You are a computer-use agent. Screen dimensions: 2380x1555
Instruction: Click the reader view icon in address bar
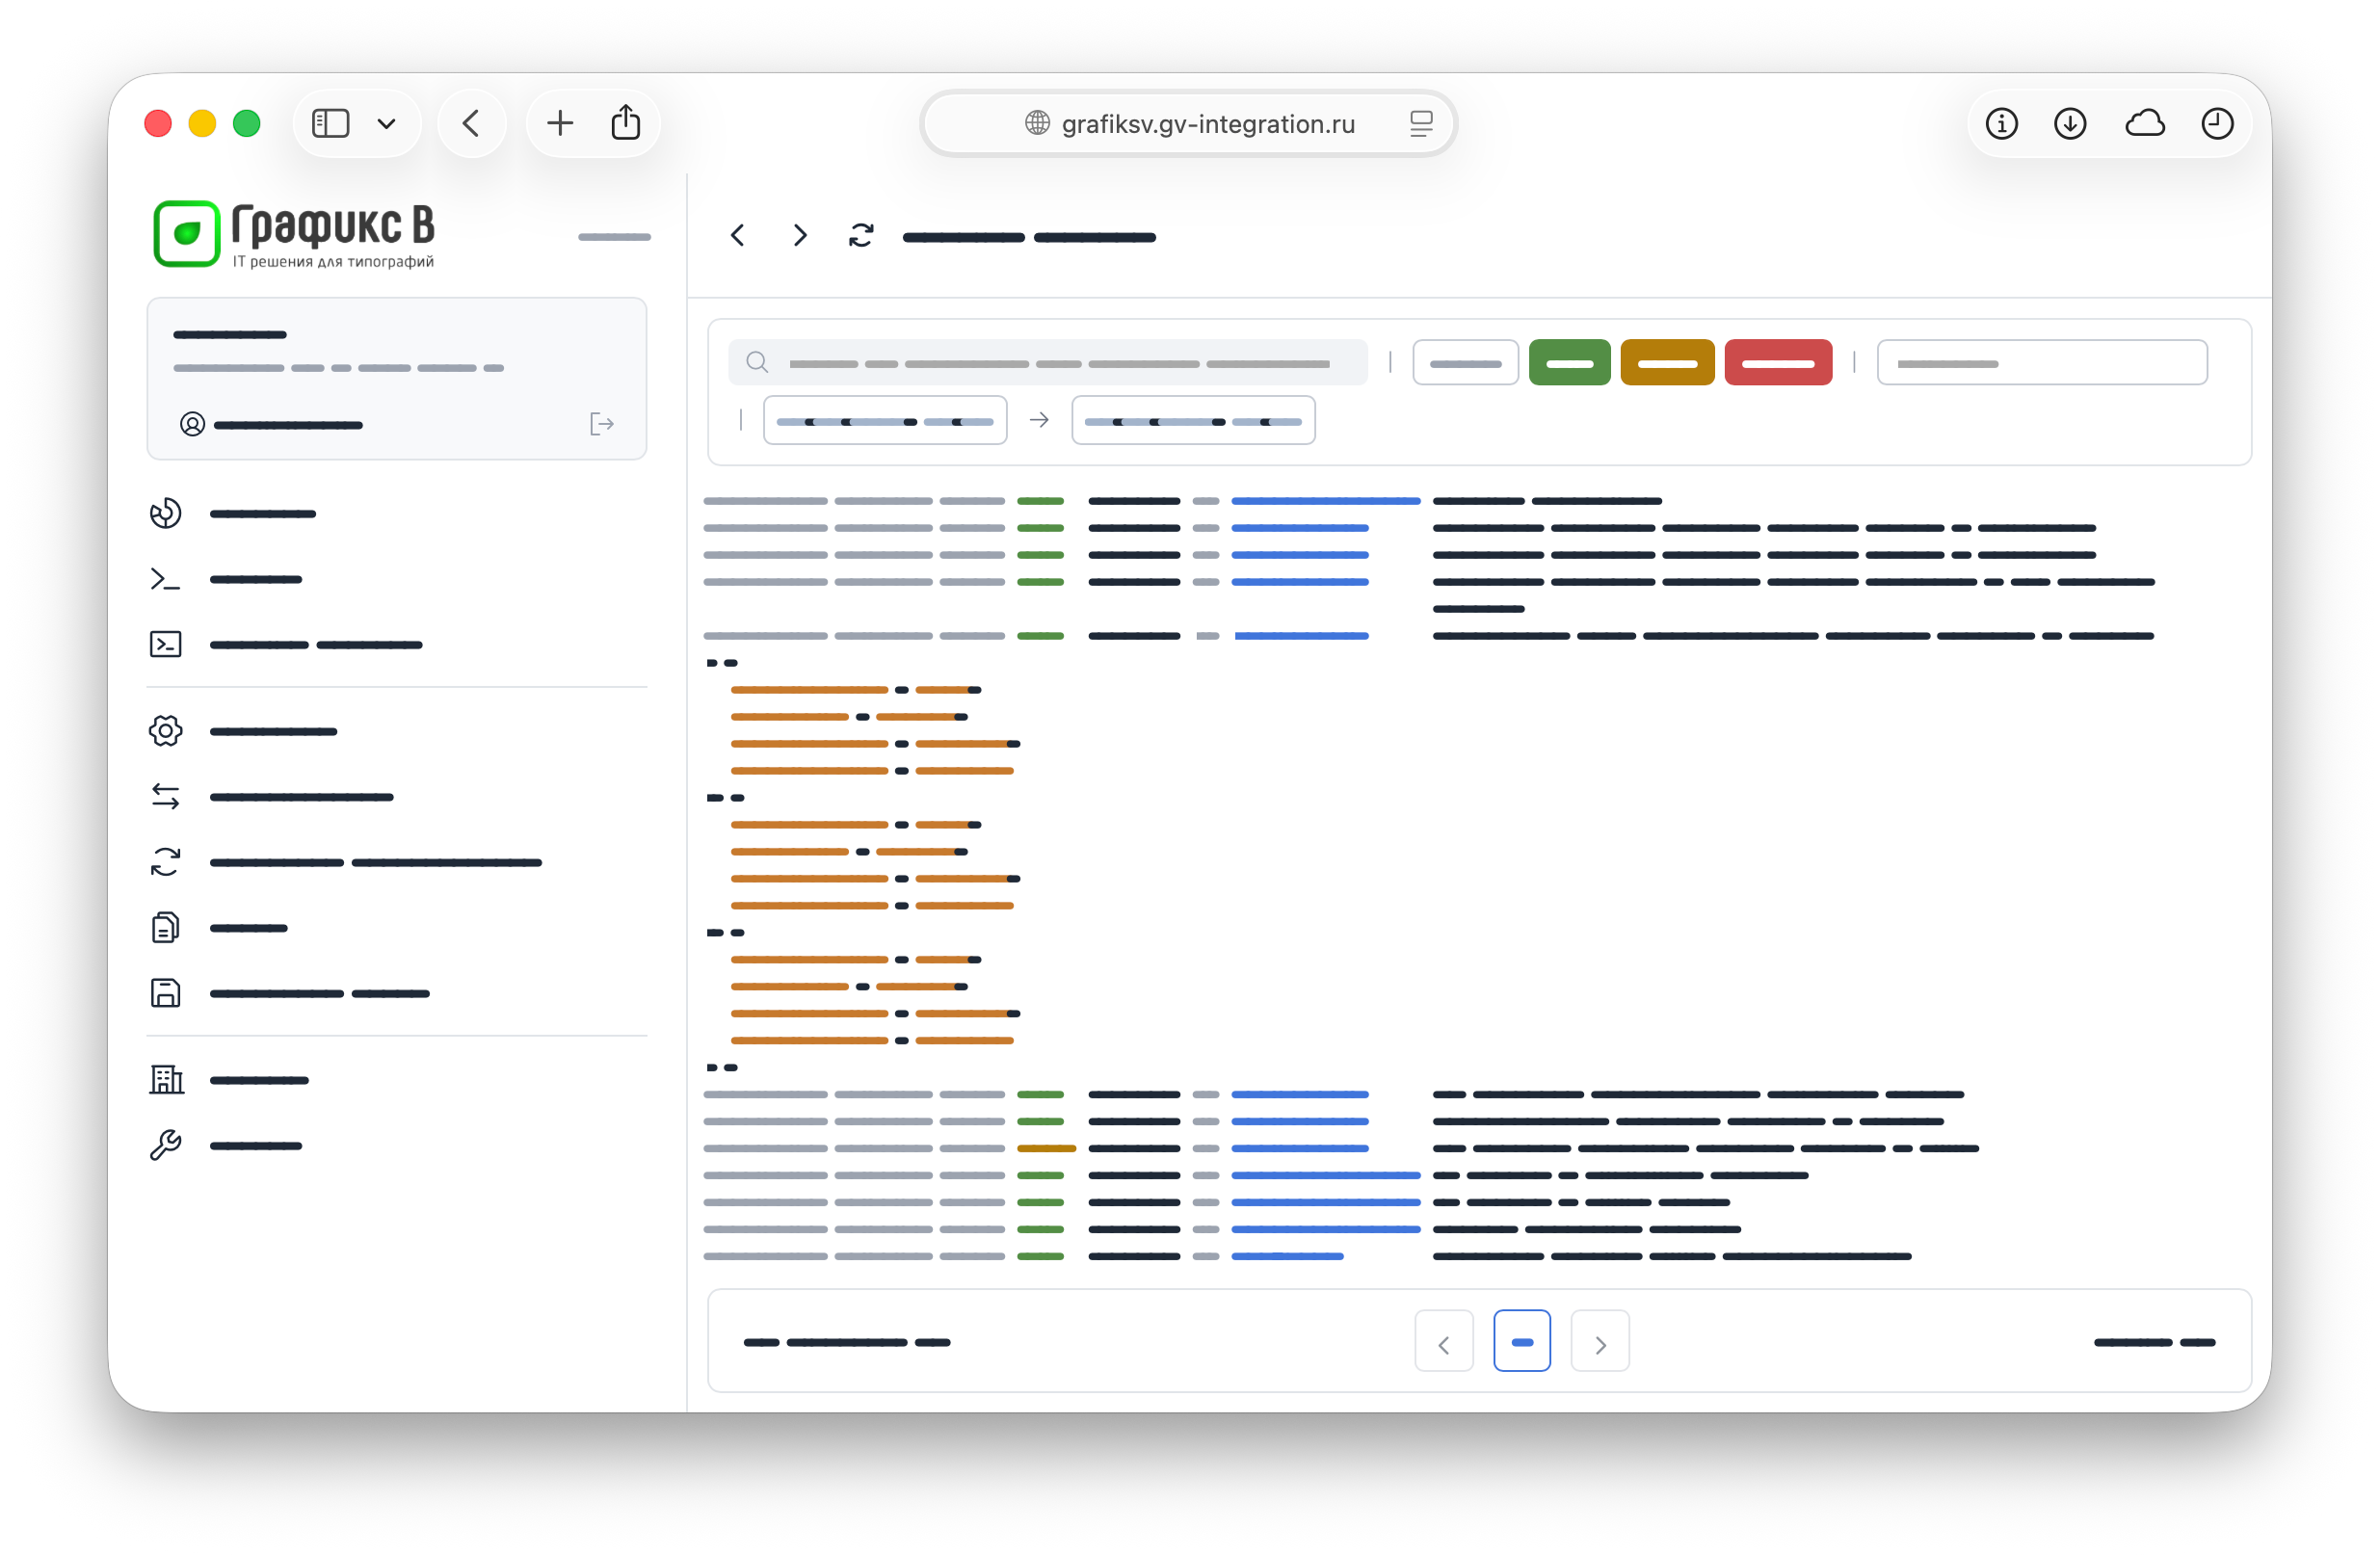point(1422,123)
